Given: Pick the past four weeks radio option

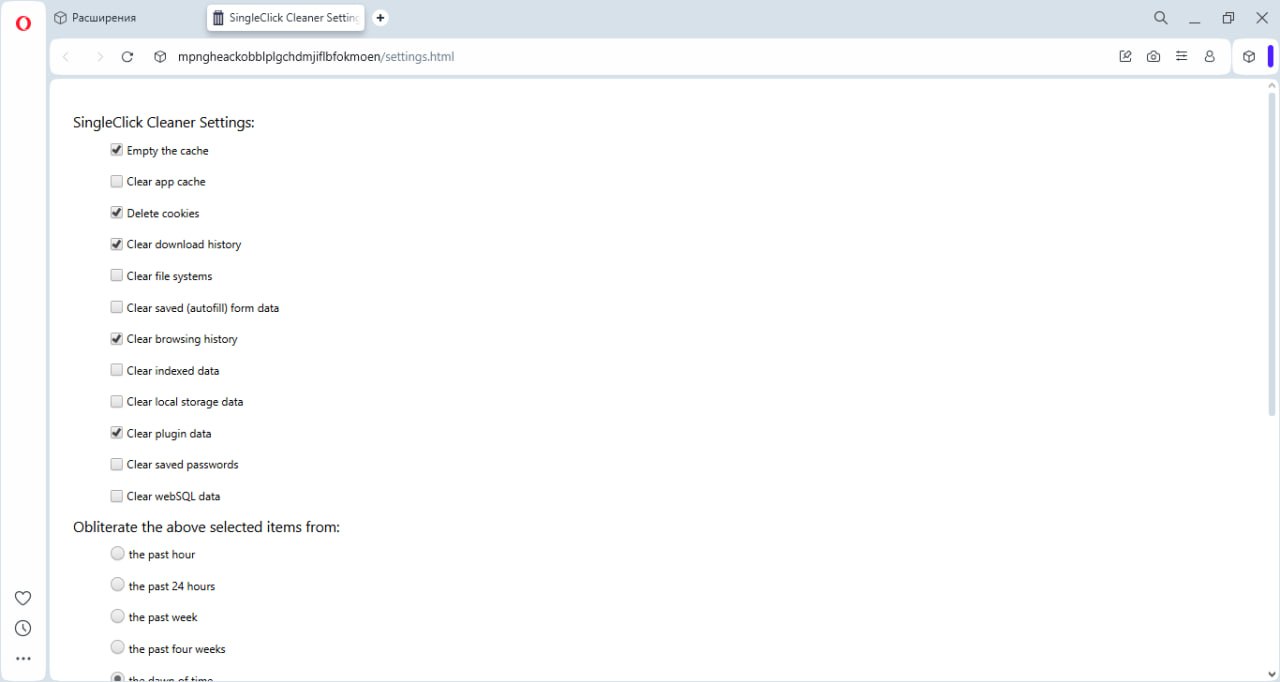Looking at the screenshot, I should 118,648.
